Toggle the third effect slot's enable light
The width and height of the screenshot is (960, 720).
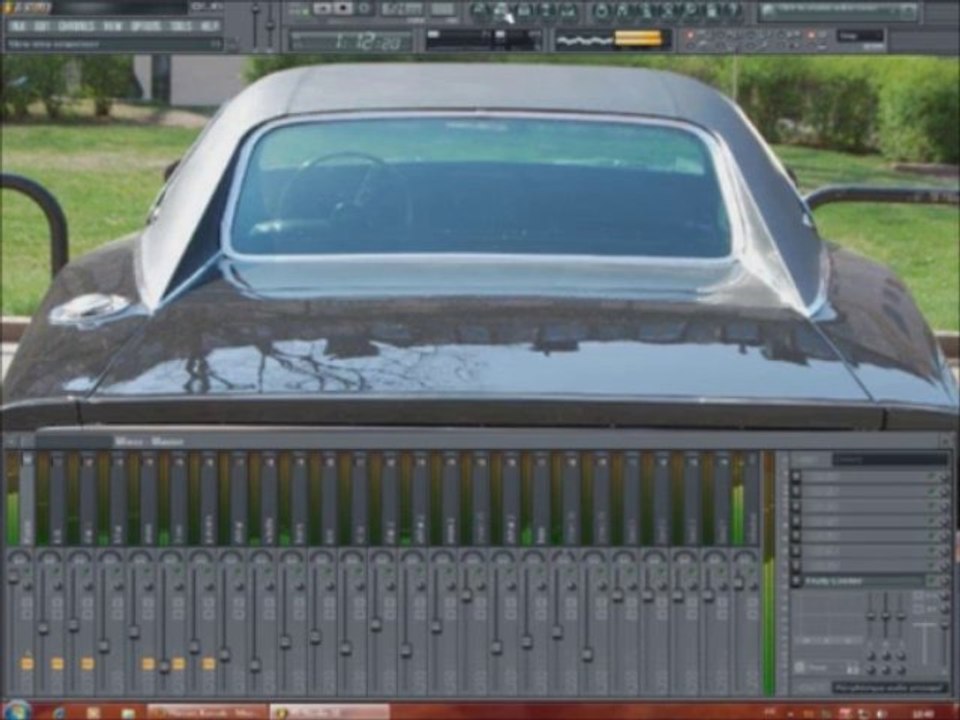pos(932,506)
